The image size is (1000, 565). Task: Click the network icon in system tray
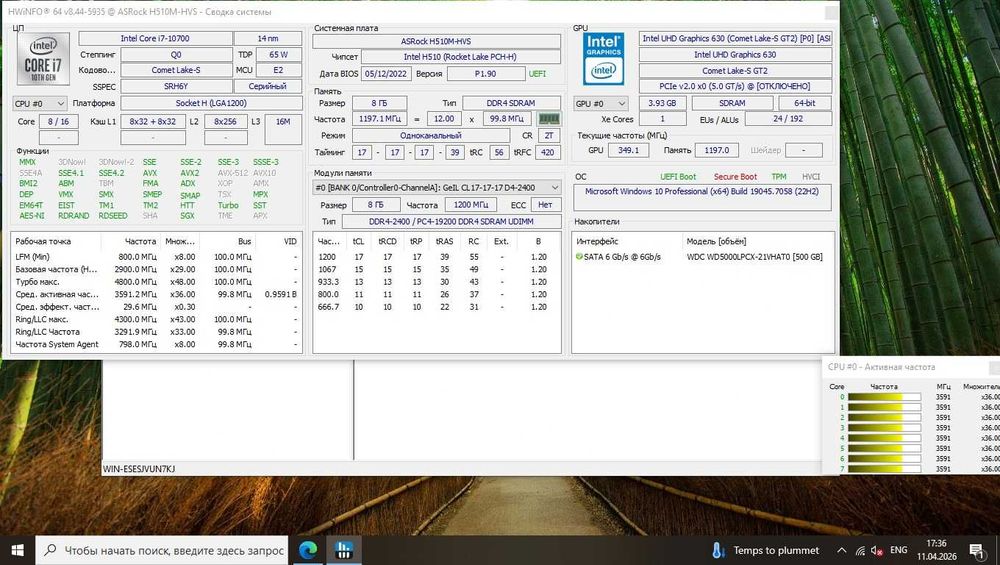[859, 550]
